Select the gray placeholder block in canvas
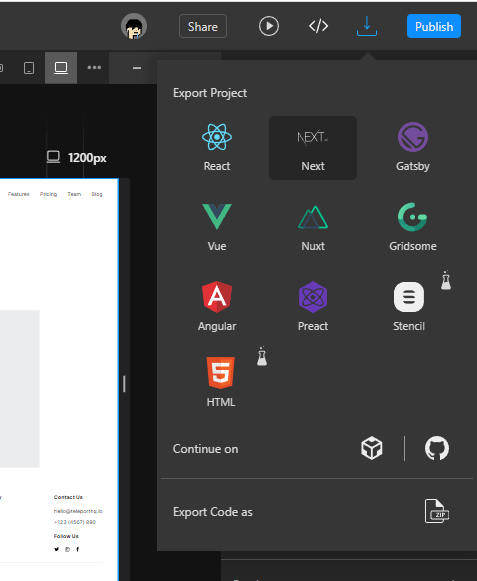The width and height of the screenshot is (477, 581). [x=20, y=389]
